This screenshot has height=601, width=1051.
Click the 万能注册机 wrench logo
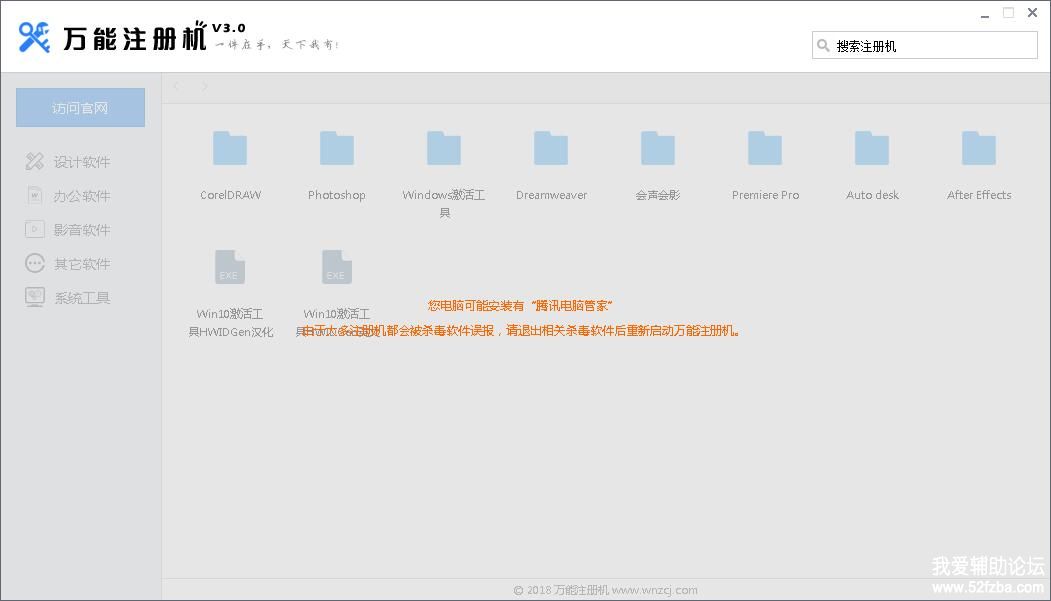pos(34,37)
